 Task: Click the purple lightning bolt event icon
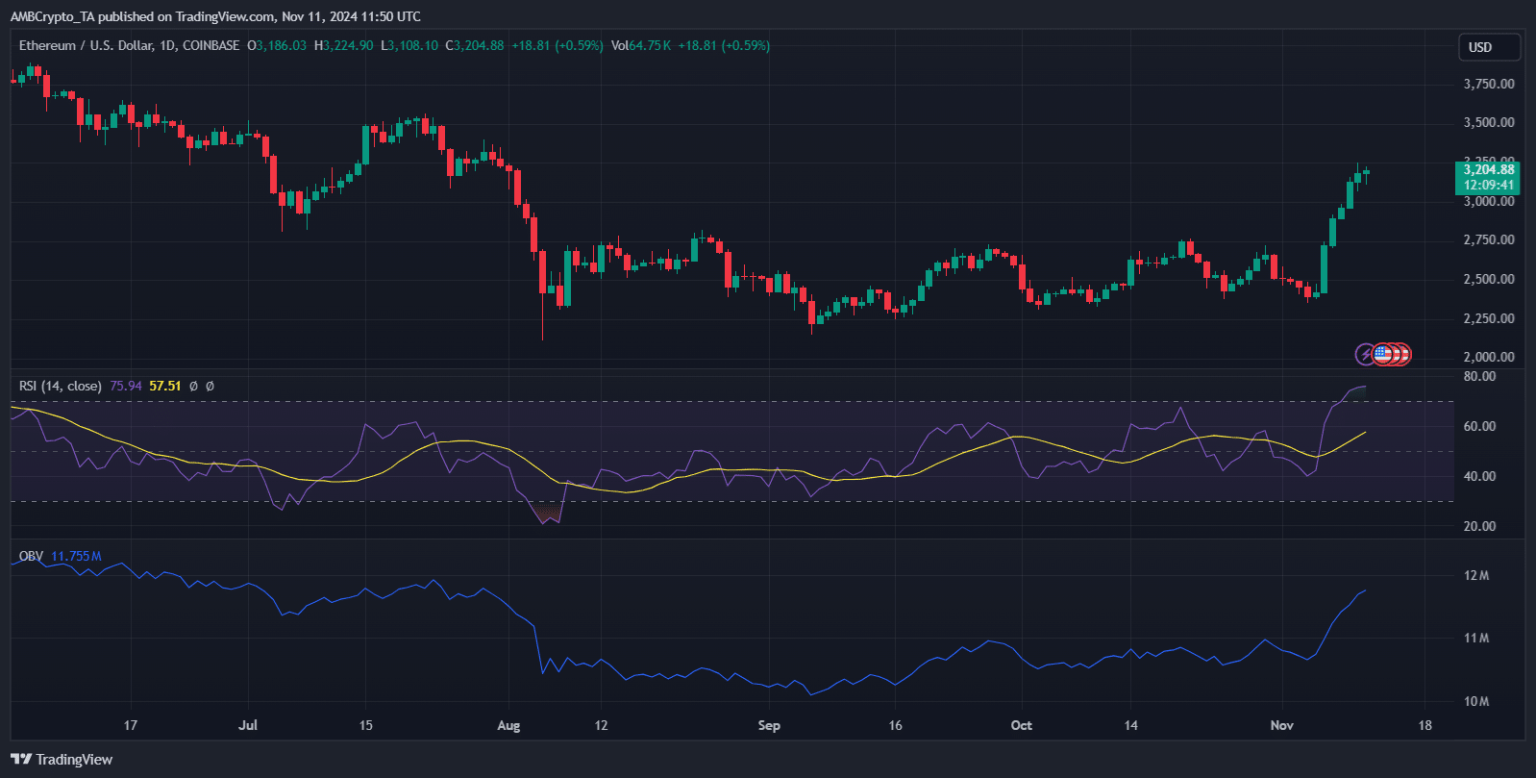[x=1366, y=354]
